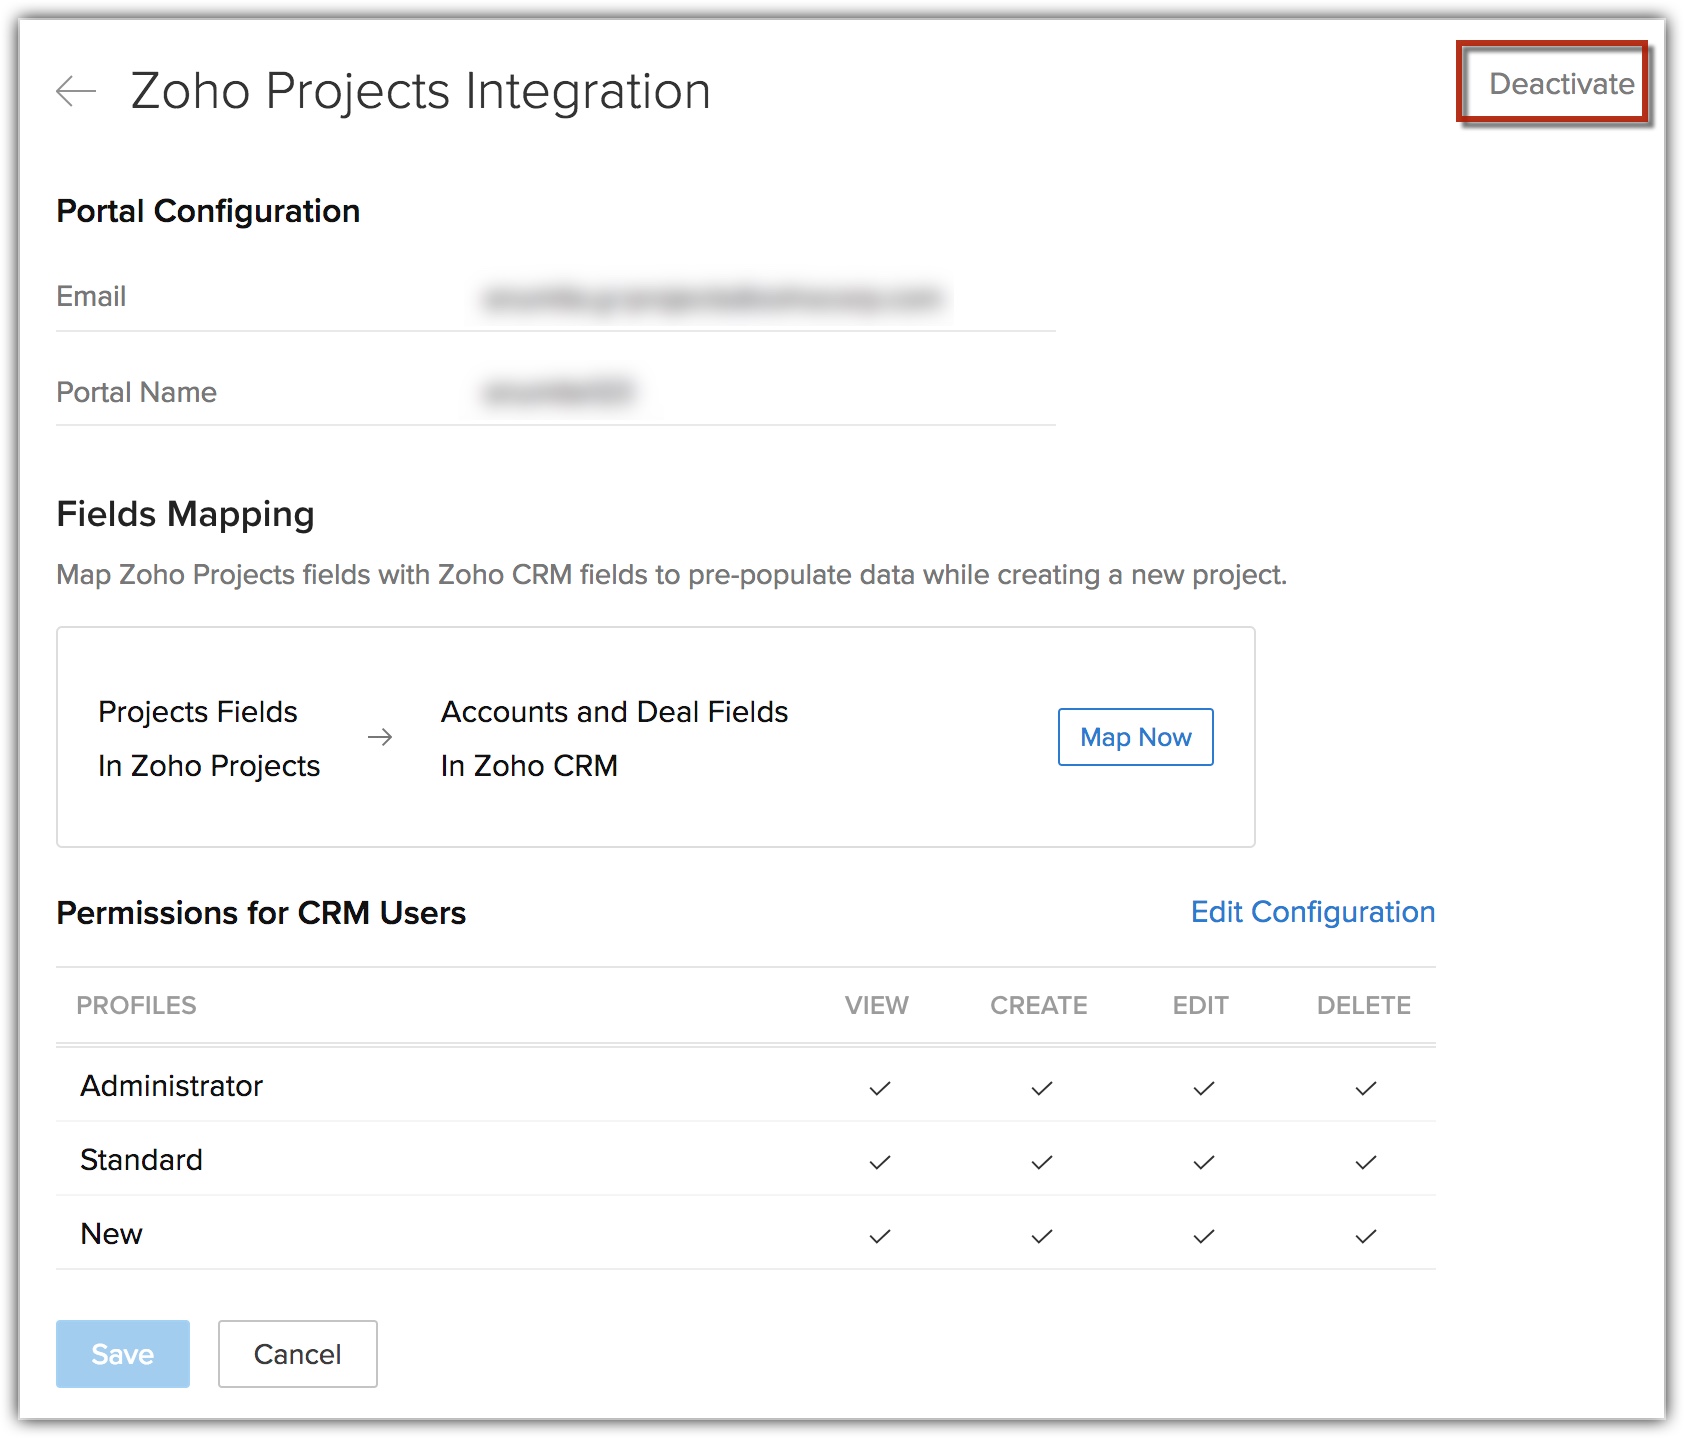Toggle New profile Create permission checkmark
Screen dimensions: 1684x1438
point(1041,1236)
